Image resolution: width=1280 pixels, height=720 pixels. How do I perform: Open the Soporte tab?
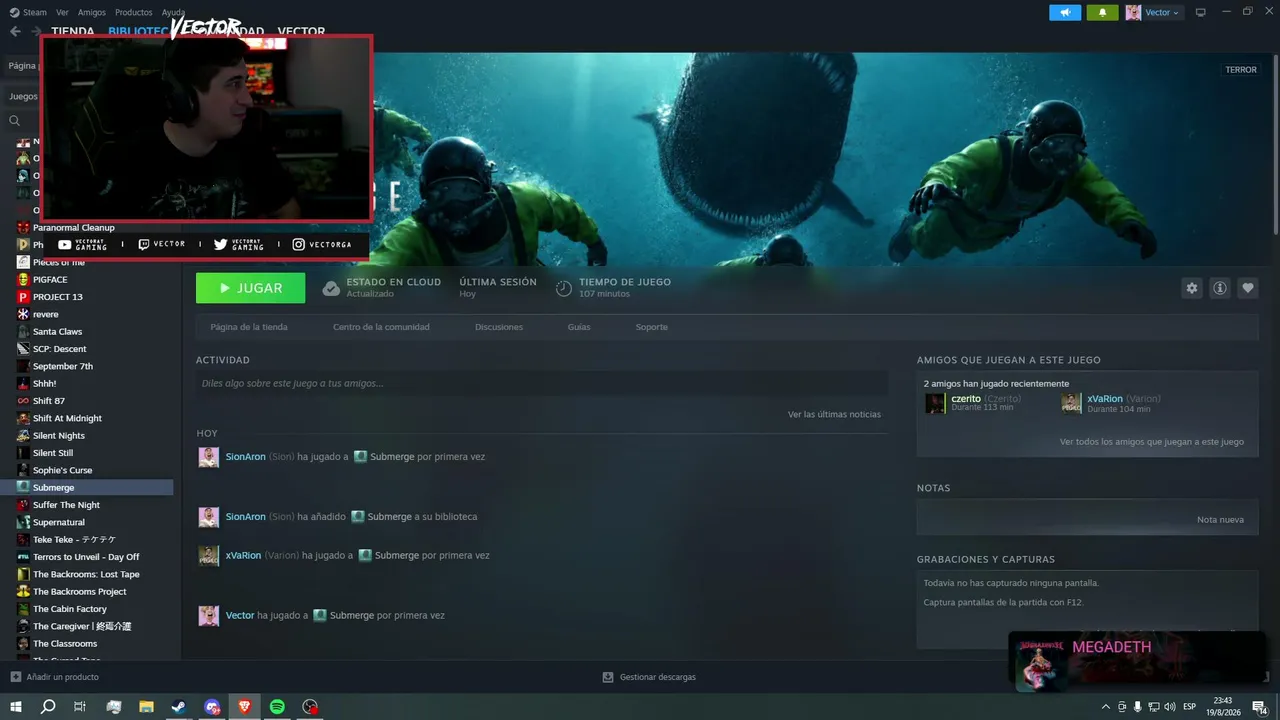coord(652,327)
